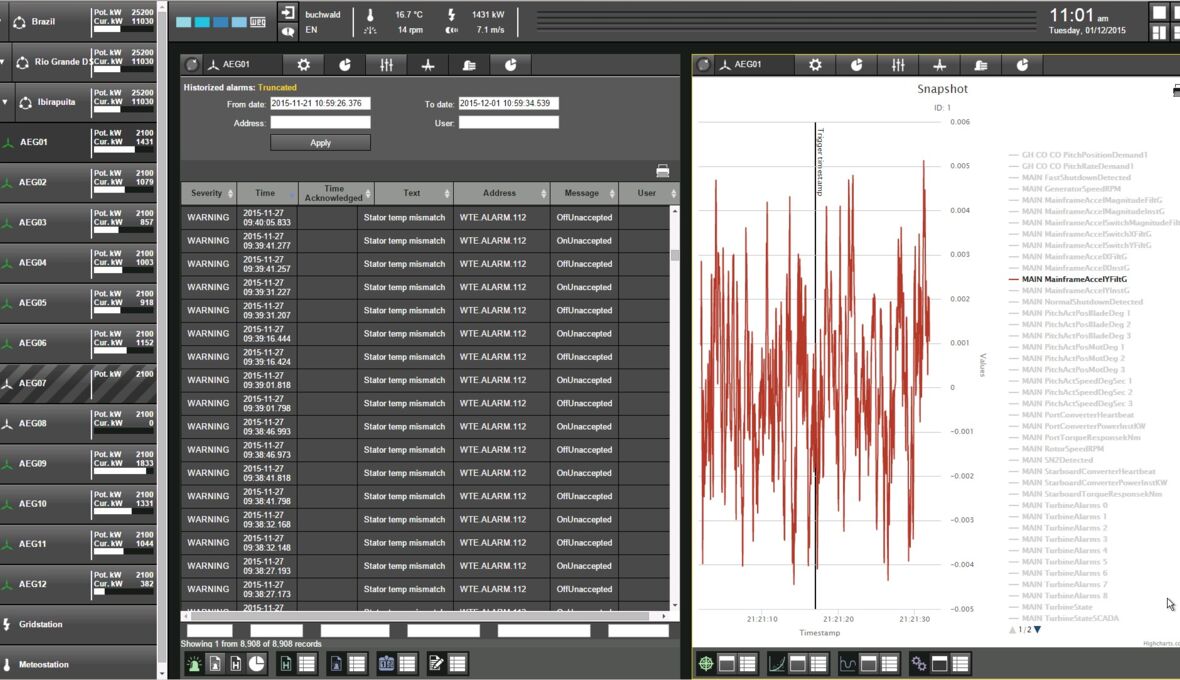The width and height of the screenshot is (1180, 680).
Task: Click the wave chart icon under Snapshot
Action: [847, 663]
